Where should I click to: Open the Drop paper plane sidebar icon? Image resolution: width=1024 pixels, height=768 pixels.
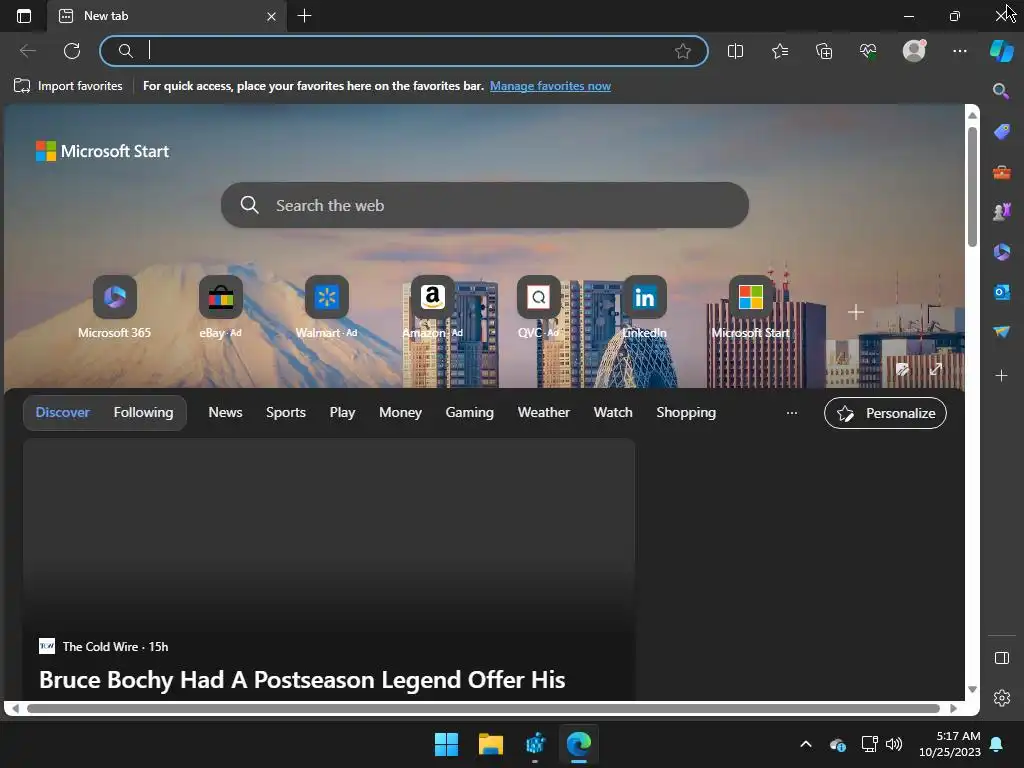click(x=1001, y=332)
